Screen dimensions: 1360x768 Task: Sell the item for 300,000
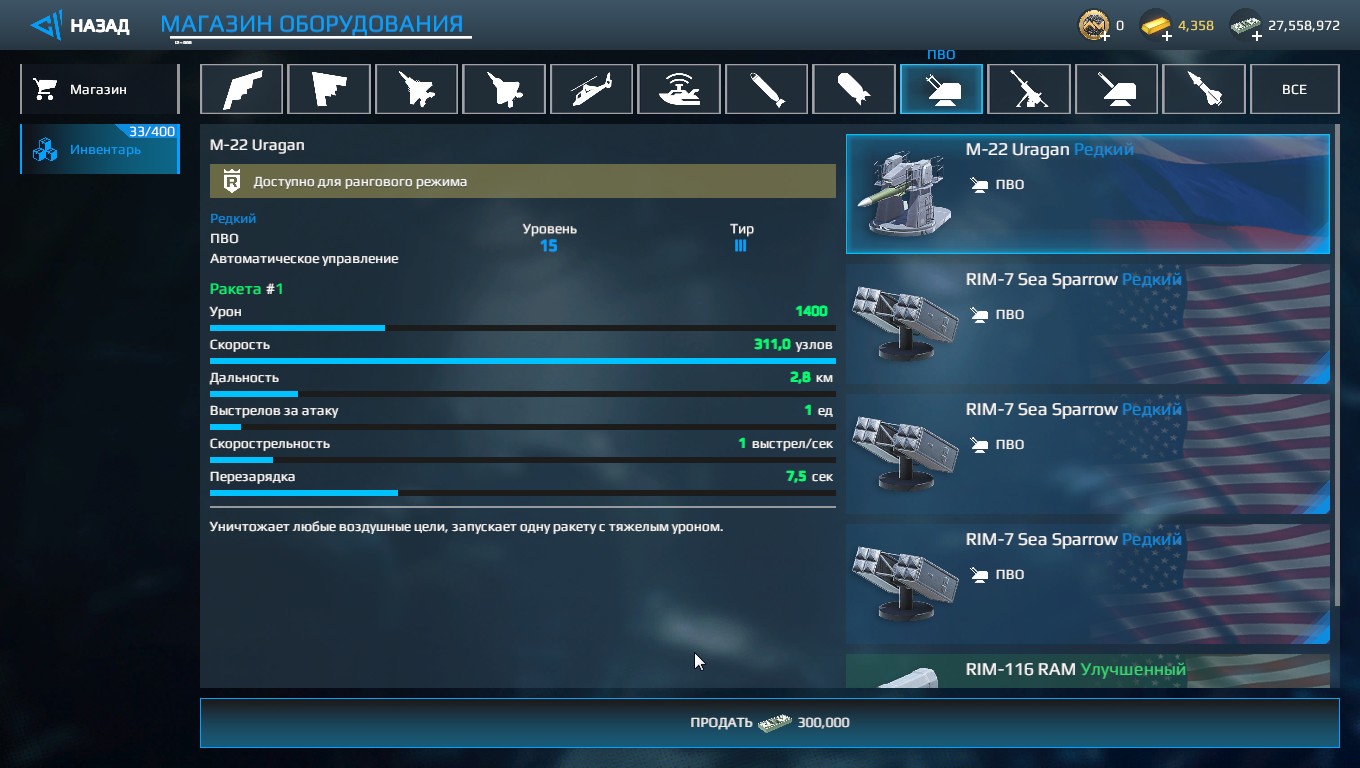769,722
